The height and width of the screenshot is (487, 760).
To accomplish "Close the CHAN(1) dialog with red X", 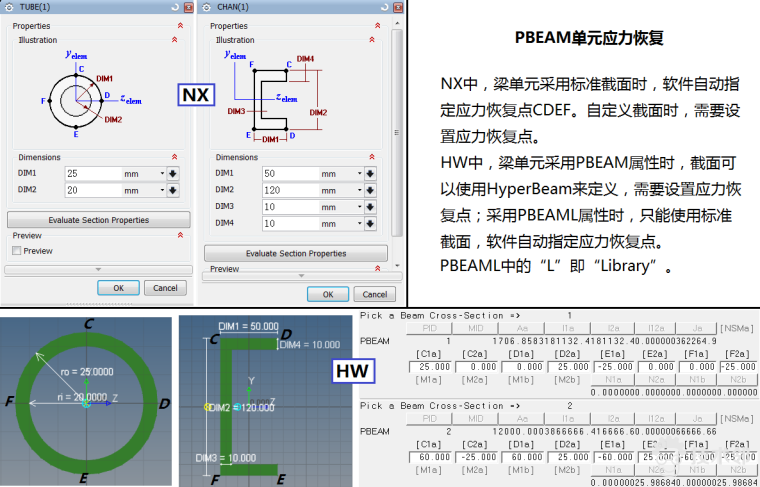I will coord(397,8).
